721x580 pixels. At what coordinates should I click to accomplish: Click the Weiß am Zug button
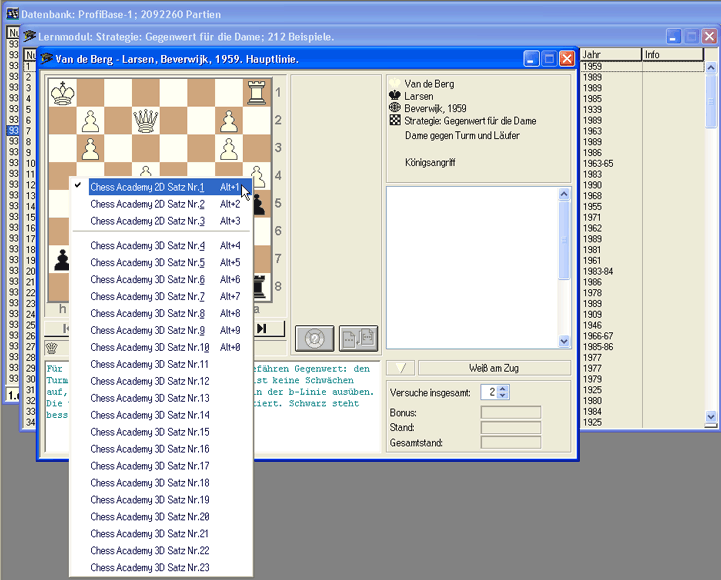(494, 368)
